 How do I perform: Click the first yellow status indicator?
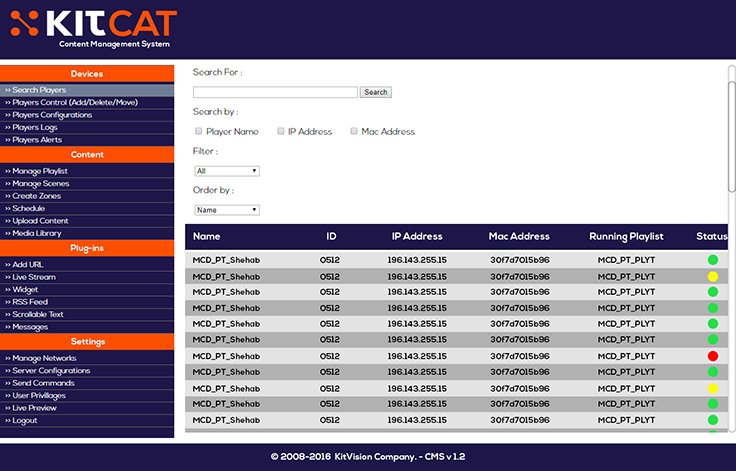[713, 276]
